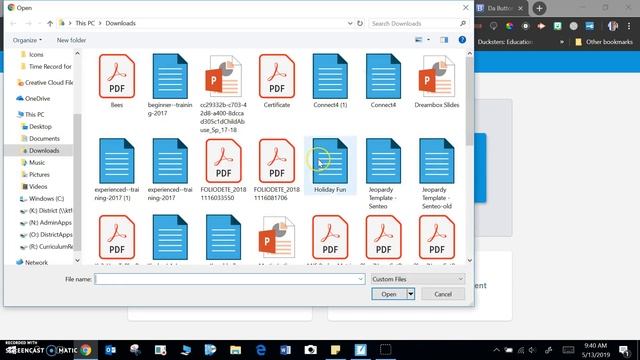Click file list scroll-down arrow
Viewport: 640px width, 360px height.
click(x=469, y=260)
